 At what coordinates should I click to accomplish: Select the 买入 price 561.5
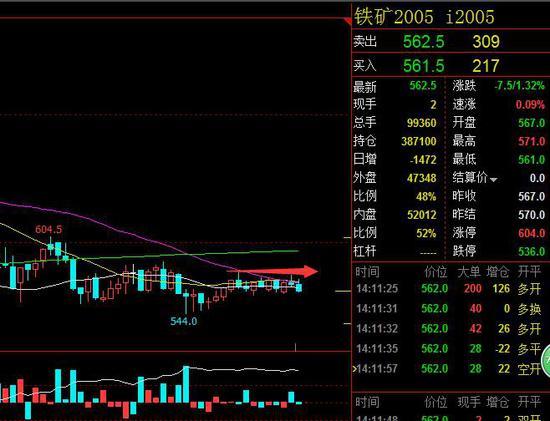point(423,66)
